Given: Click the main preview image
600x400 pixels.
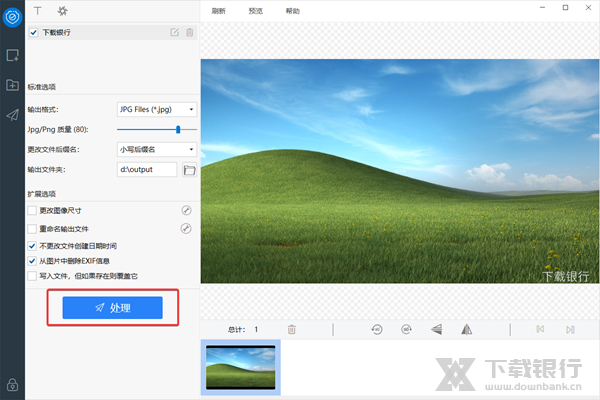Looking at the screenshot, I should 400,171.
